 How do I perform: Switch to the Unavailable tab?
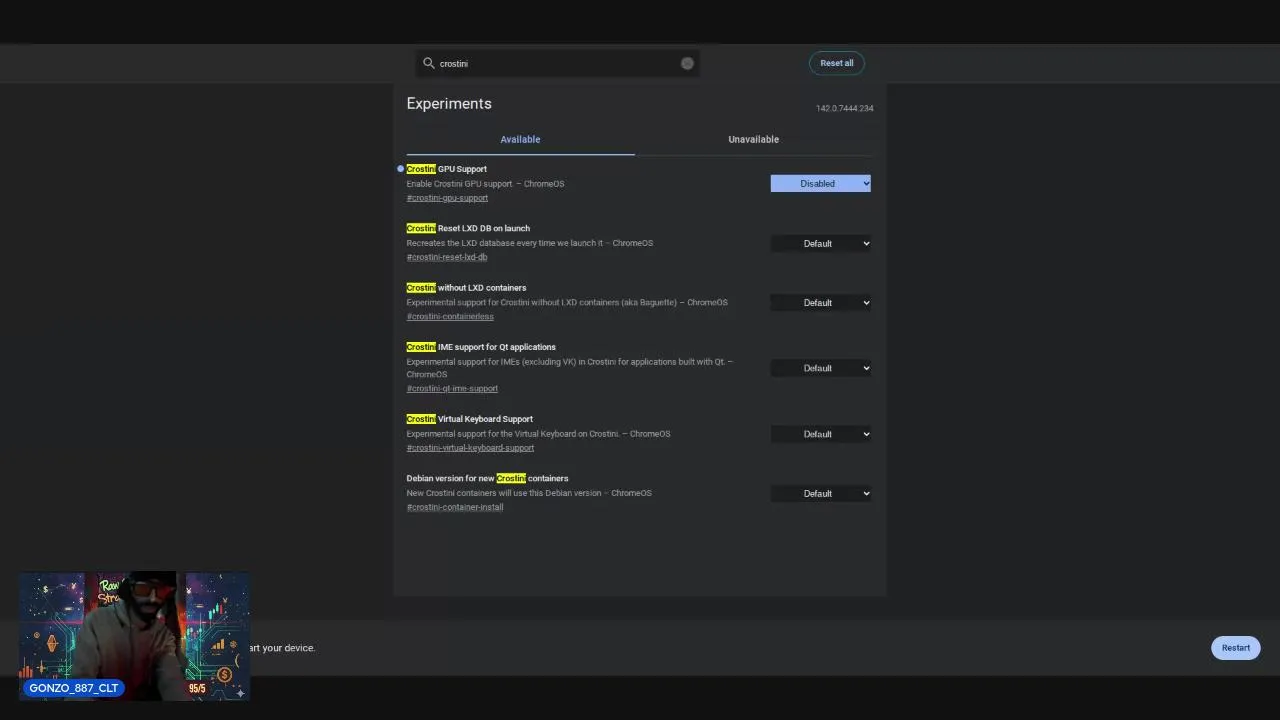click(x=753, y=139)
